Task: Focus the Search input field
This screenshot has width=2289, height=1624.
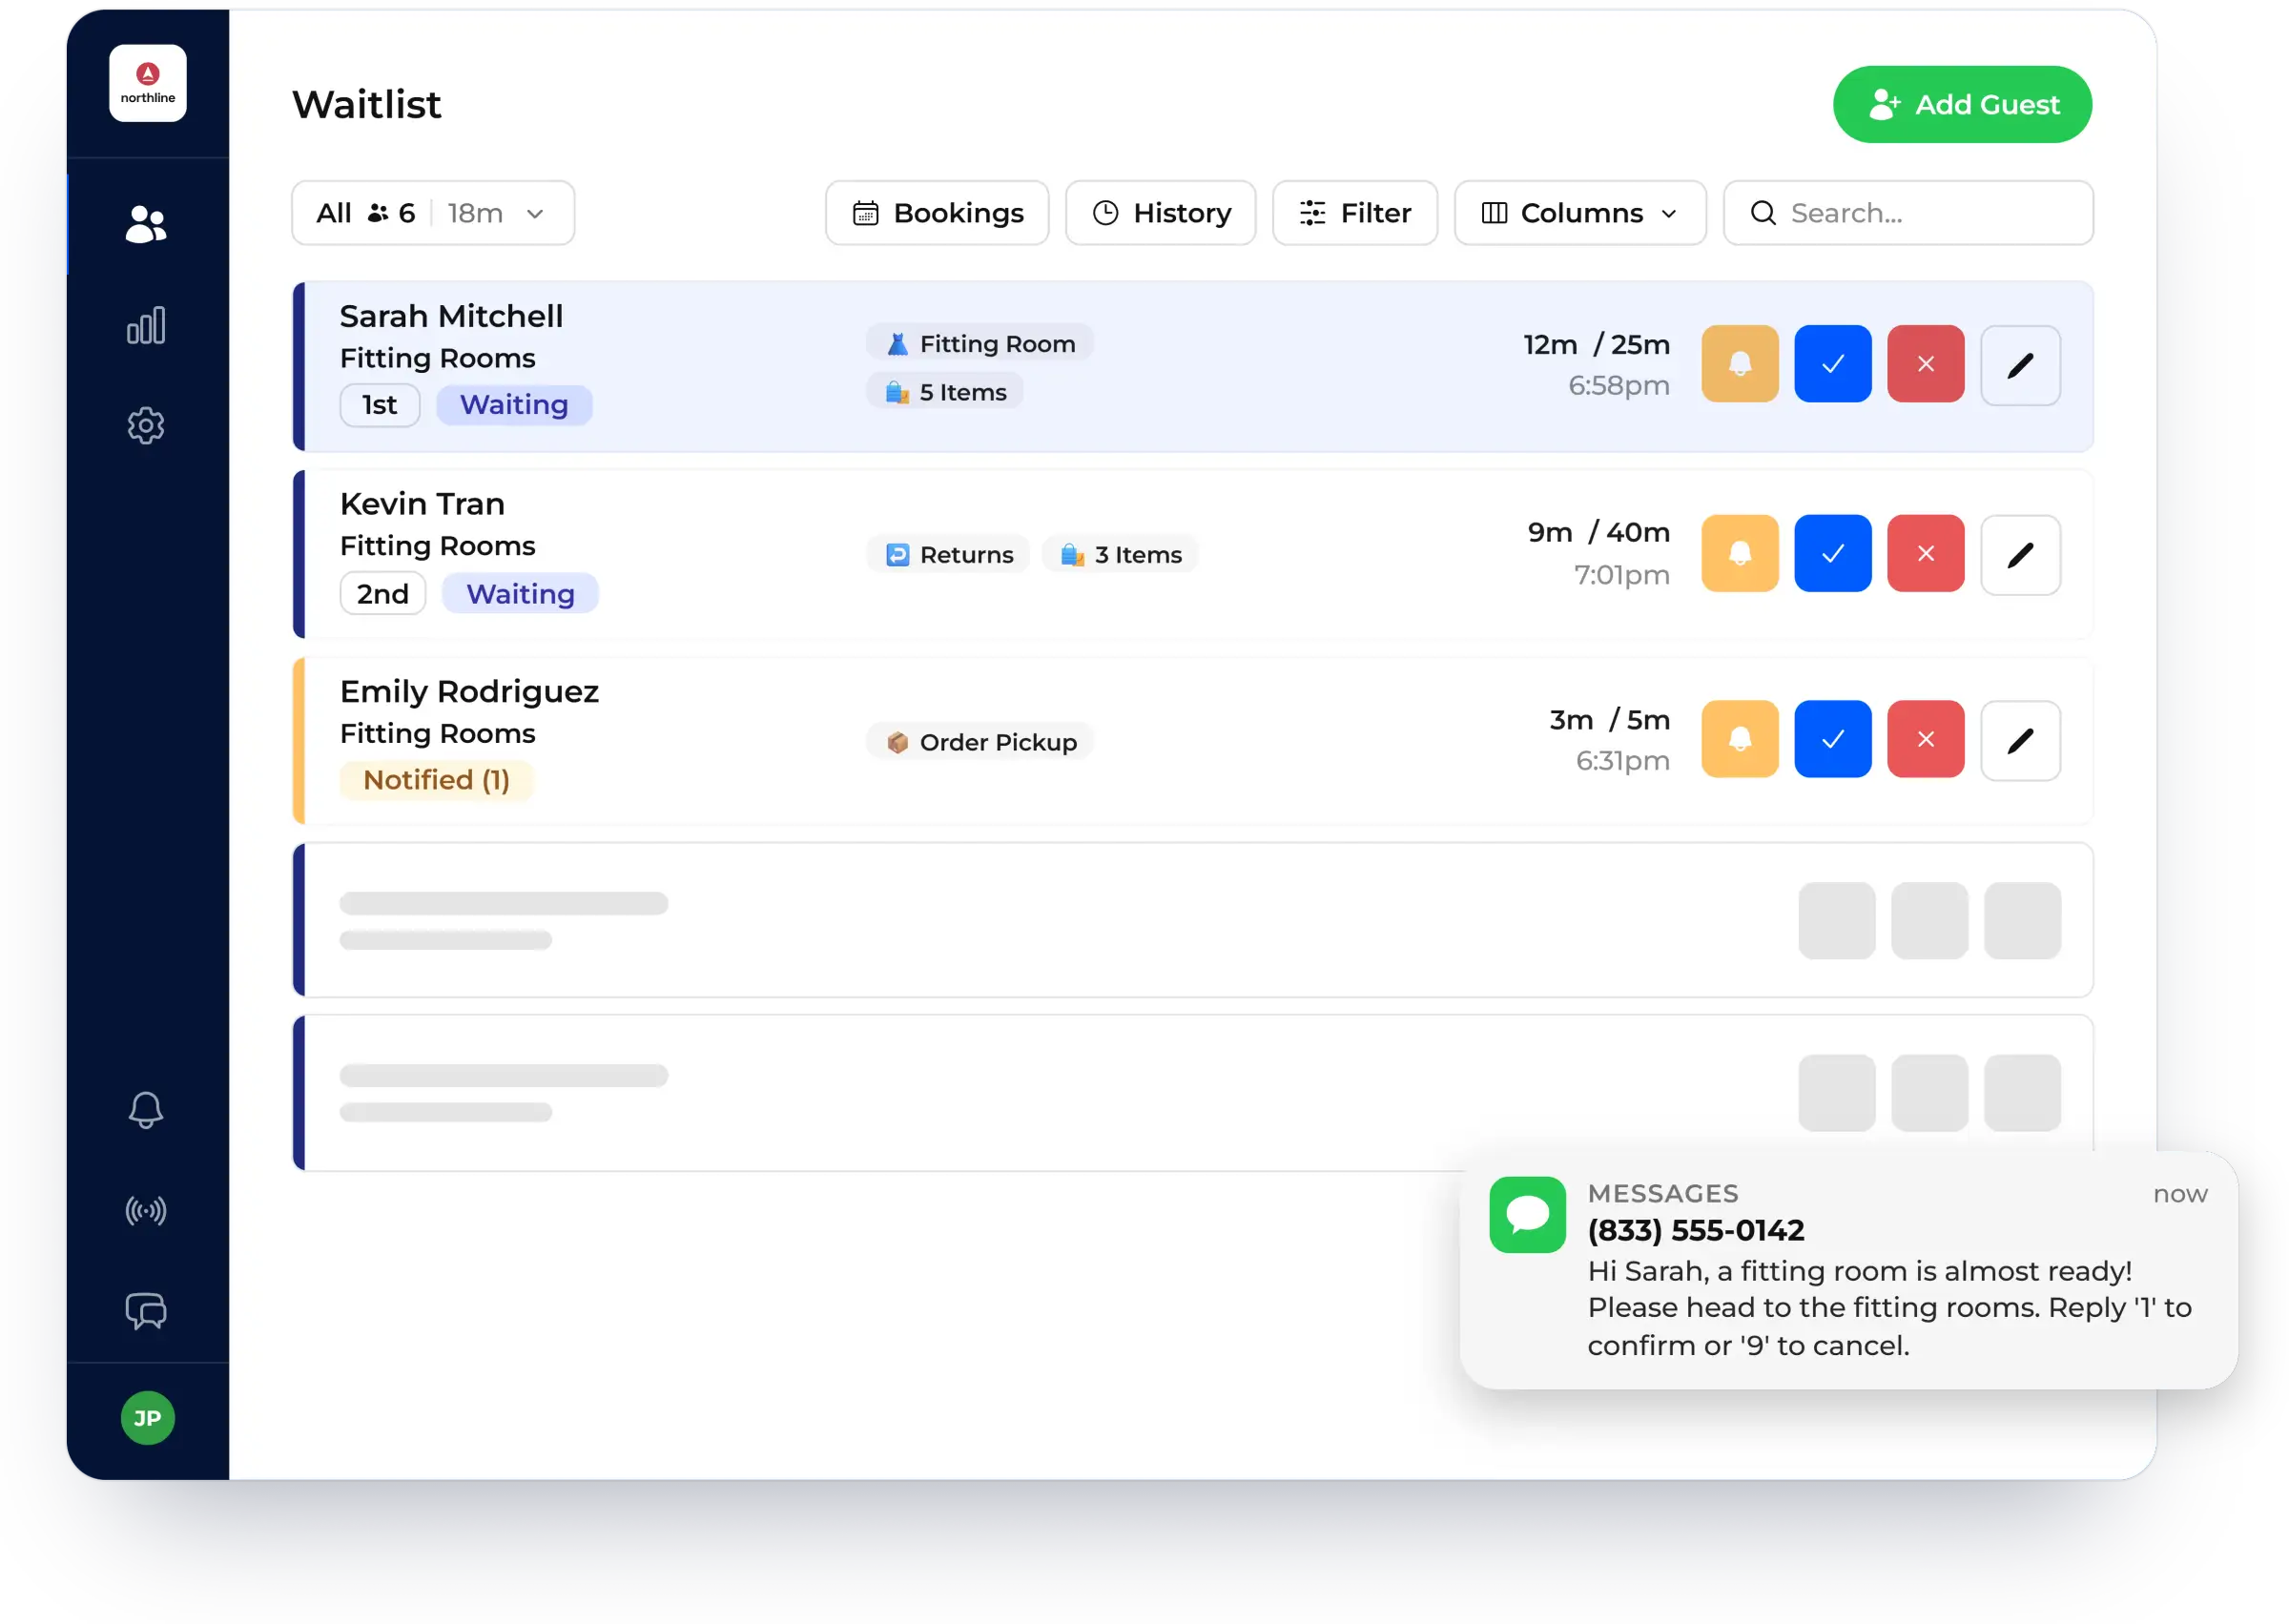Action: point(1908,213)
